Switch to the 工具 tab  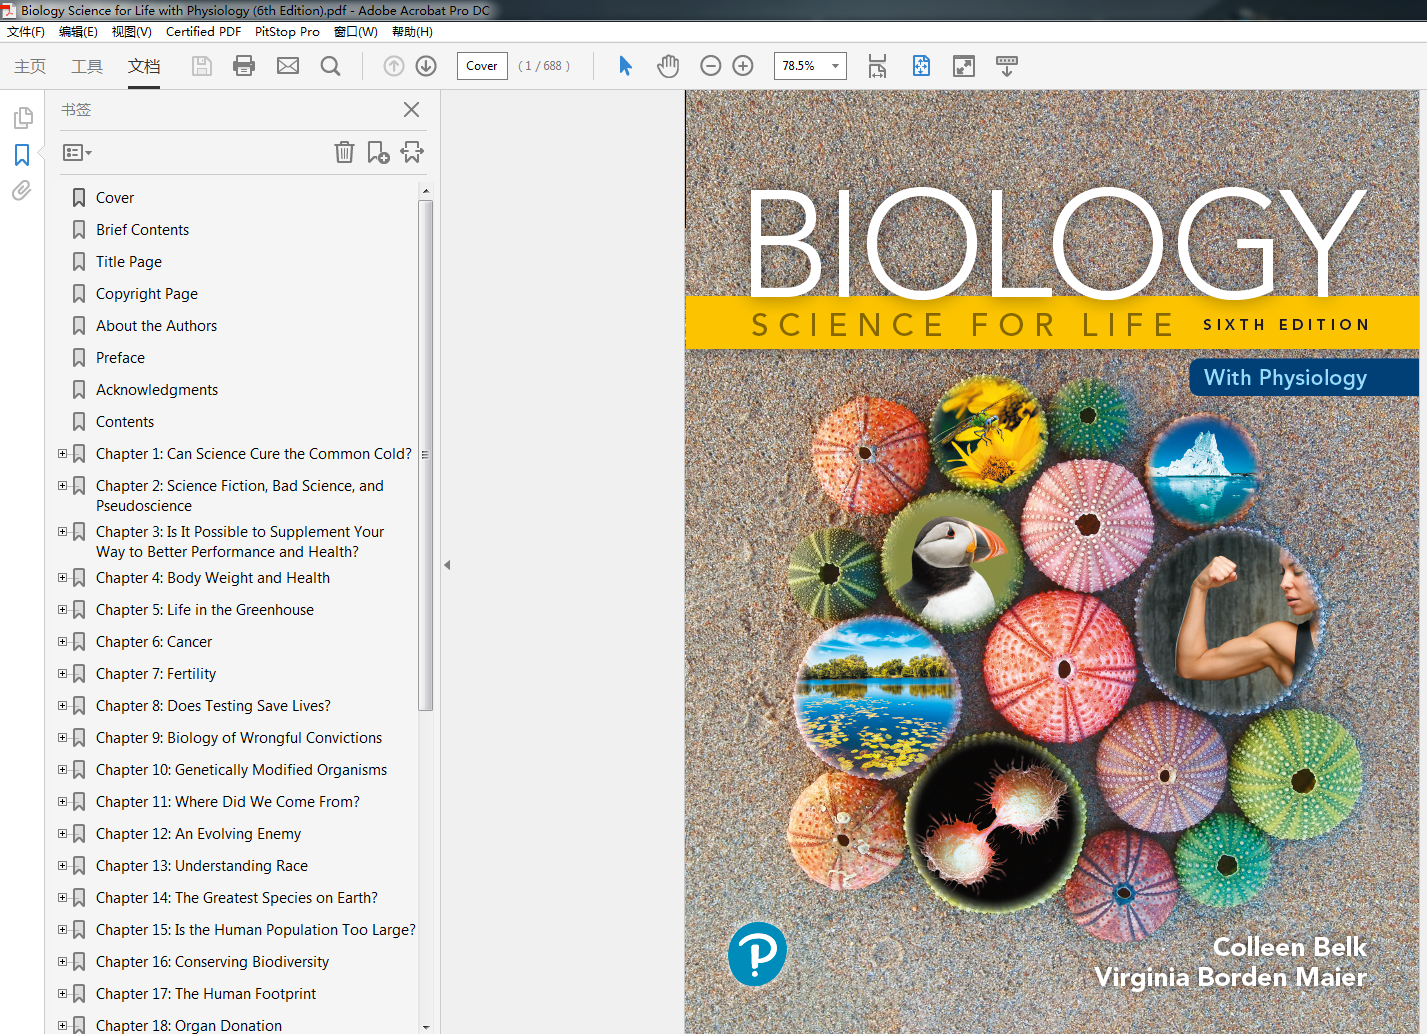click(x=87, y=66)
